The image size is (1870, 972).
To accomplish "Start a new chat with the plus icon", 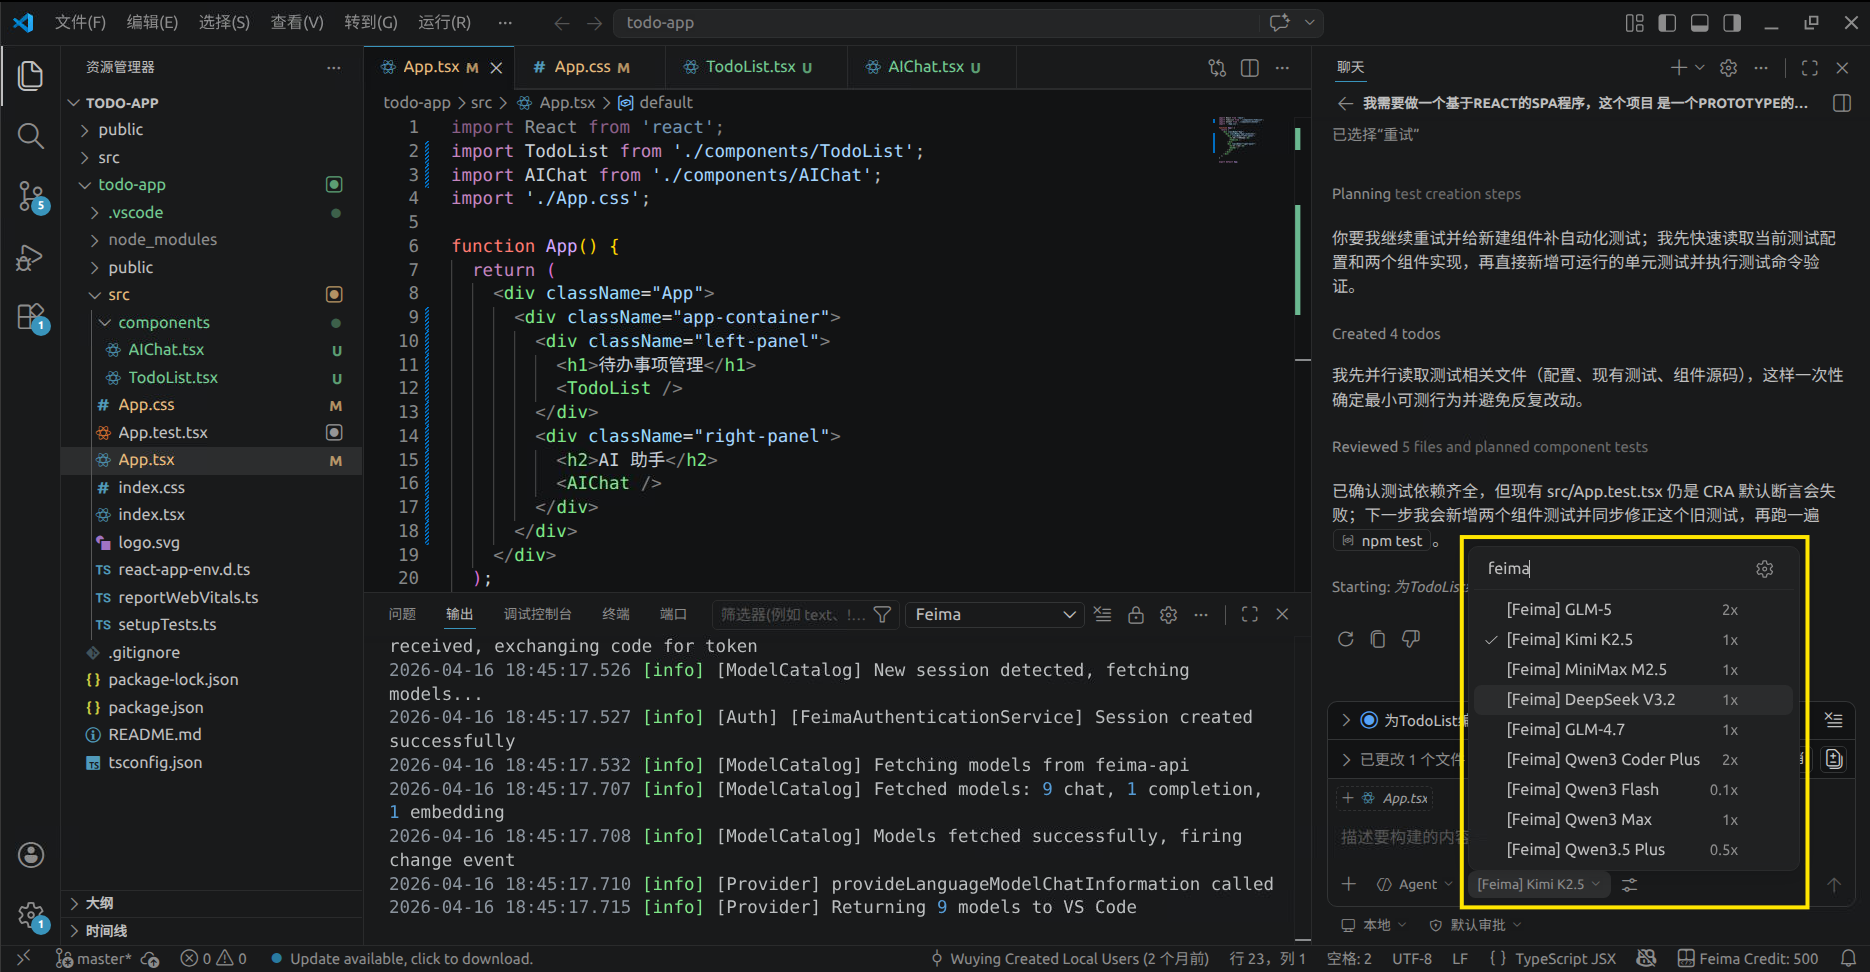I will (x=1679, y=68).
